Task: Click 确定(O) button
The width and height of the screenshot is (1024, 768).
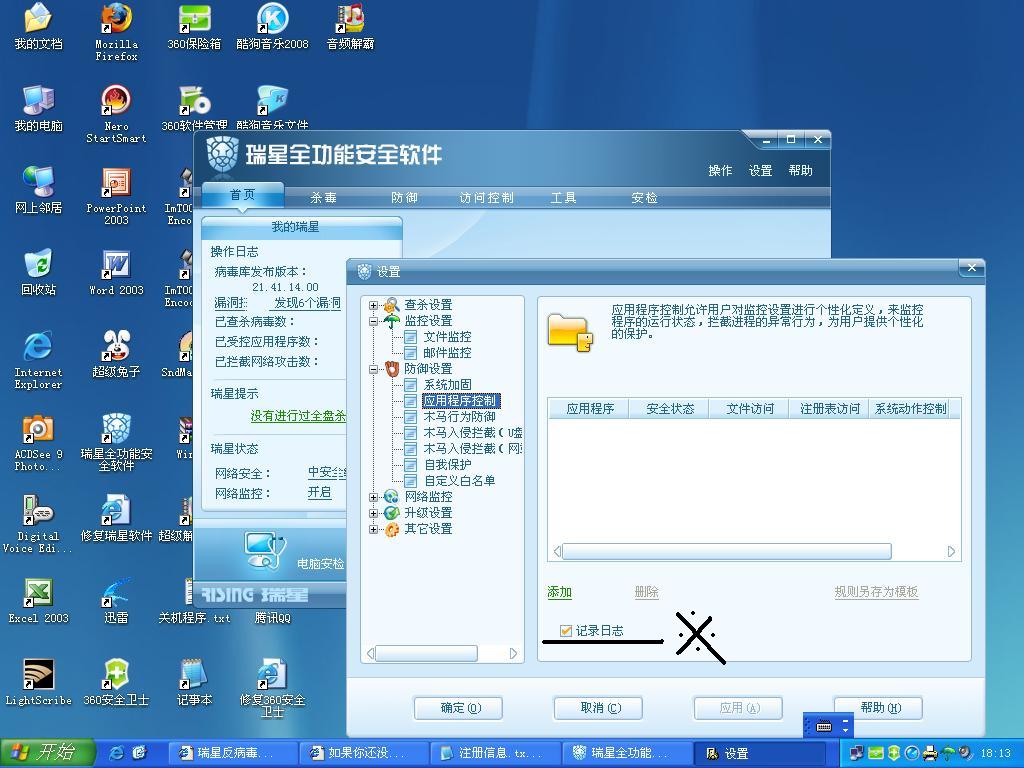Action: click(458, 708)
